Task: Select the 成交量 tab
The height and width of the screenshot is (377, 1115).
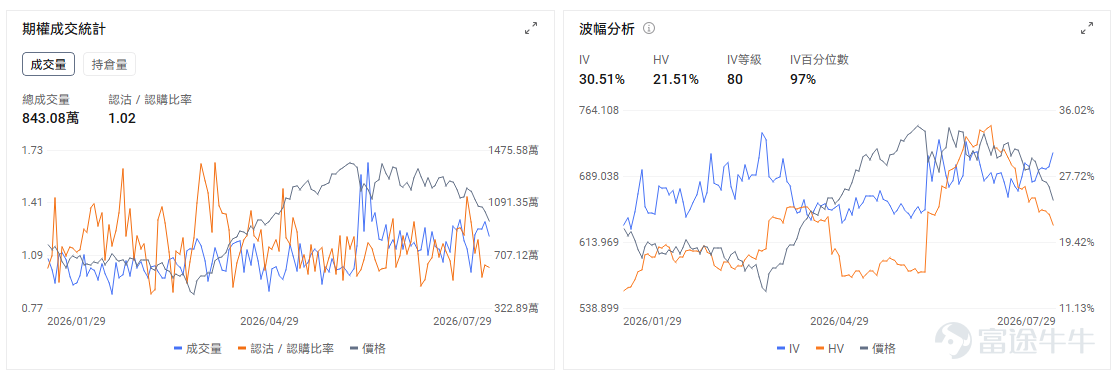Action: pos(48,64)
